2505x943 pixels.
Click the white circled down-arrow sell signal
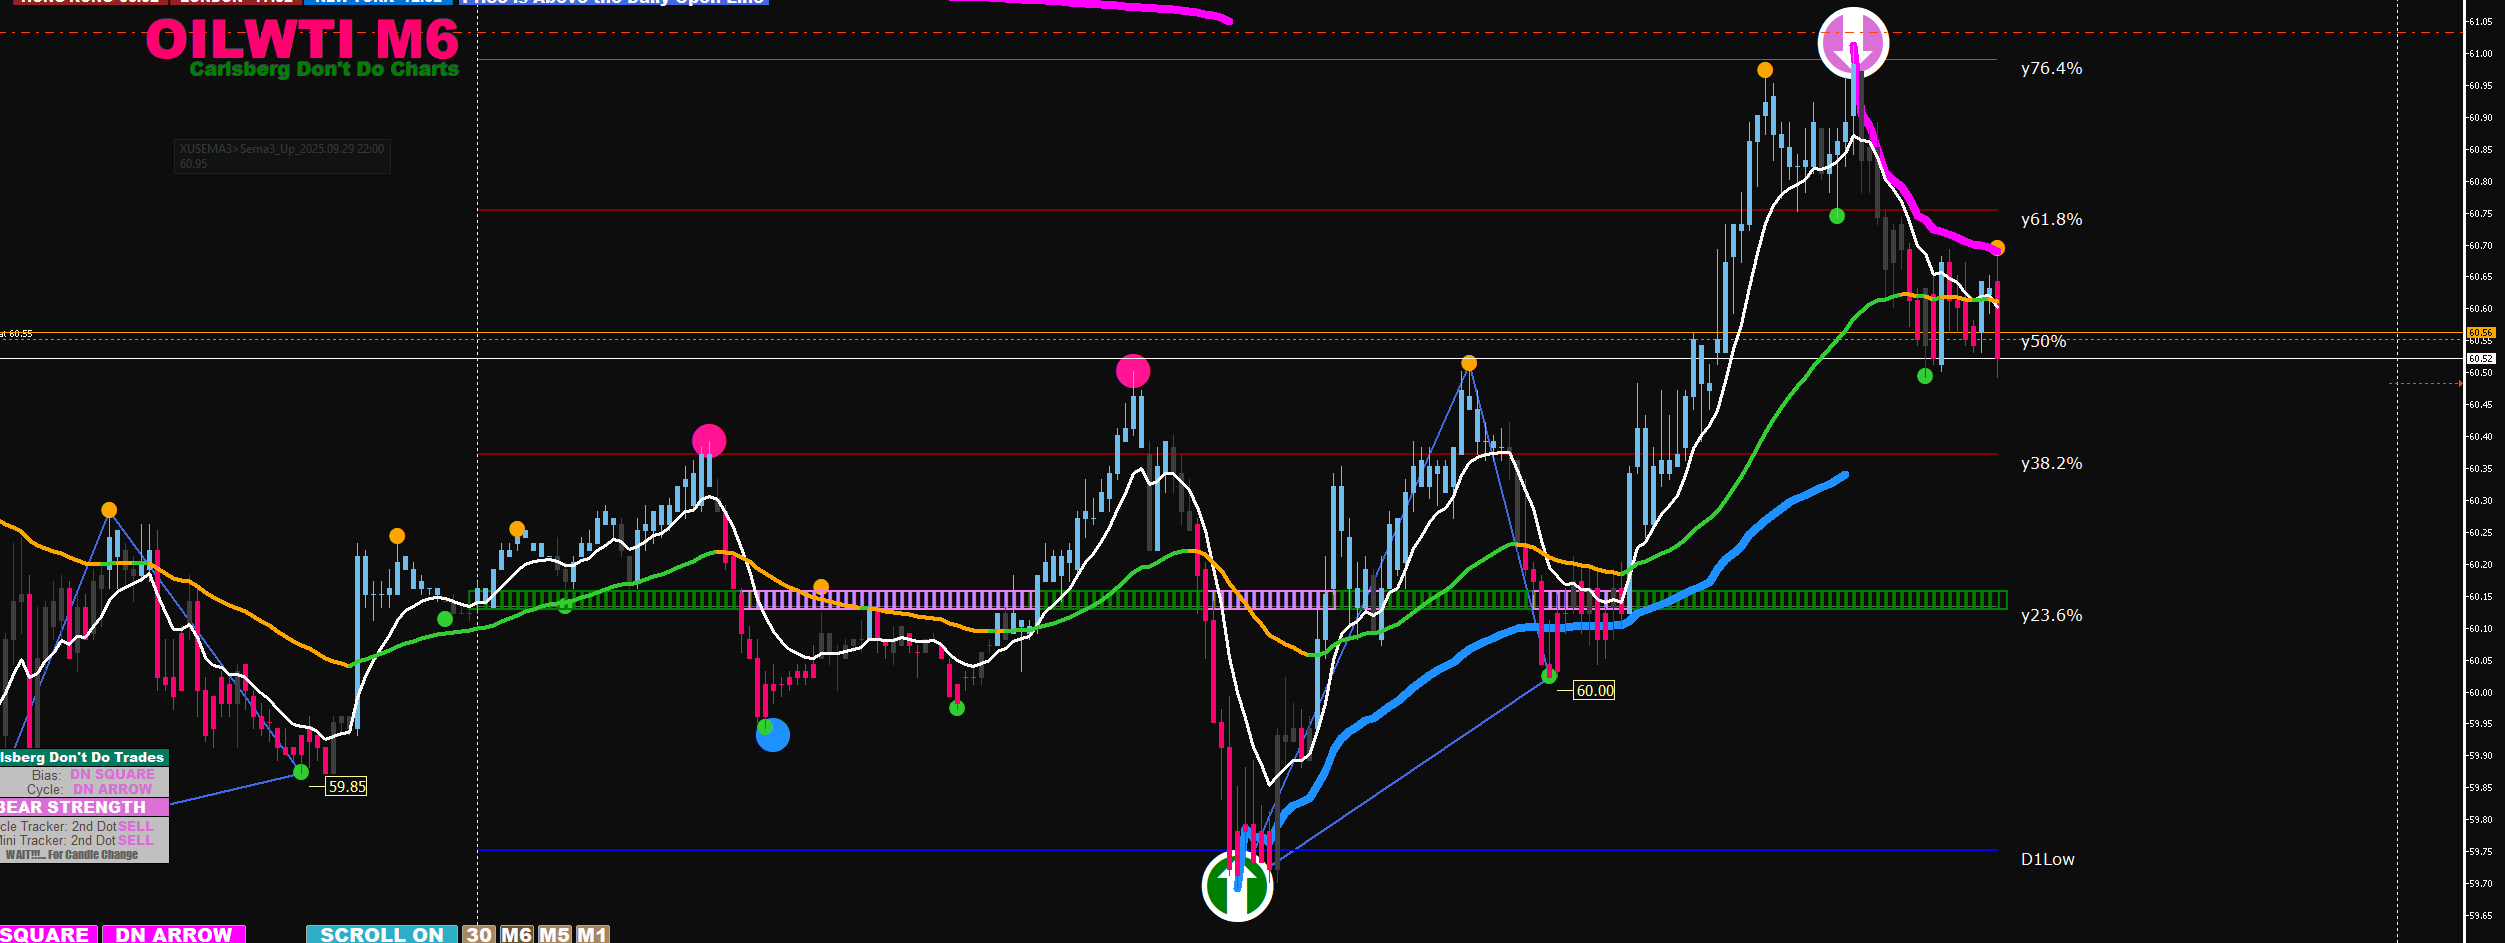click(1853, 43)
